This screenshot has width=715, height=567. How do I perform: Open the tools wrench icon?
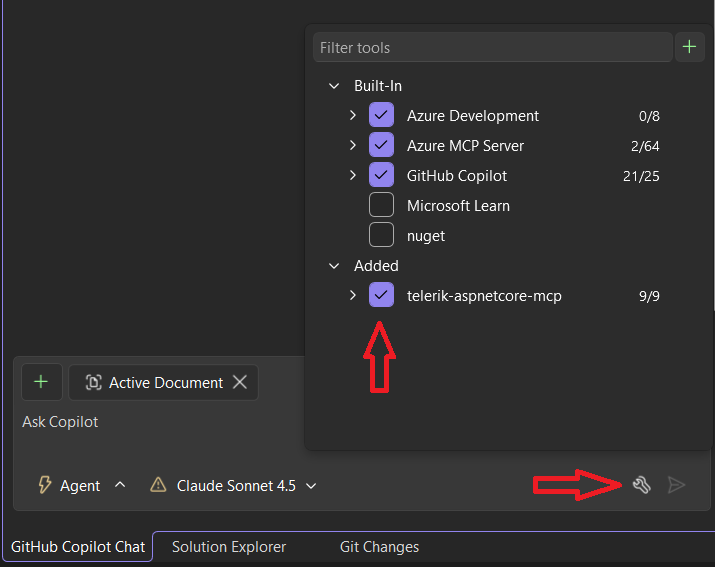click(x=641, y=484)
